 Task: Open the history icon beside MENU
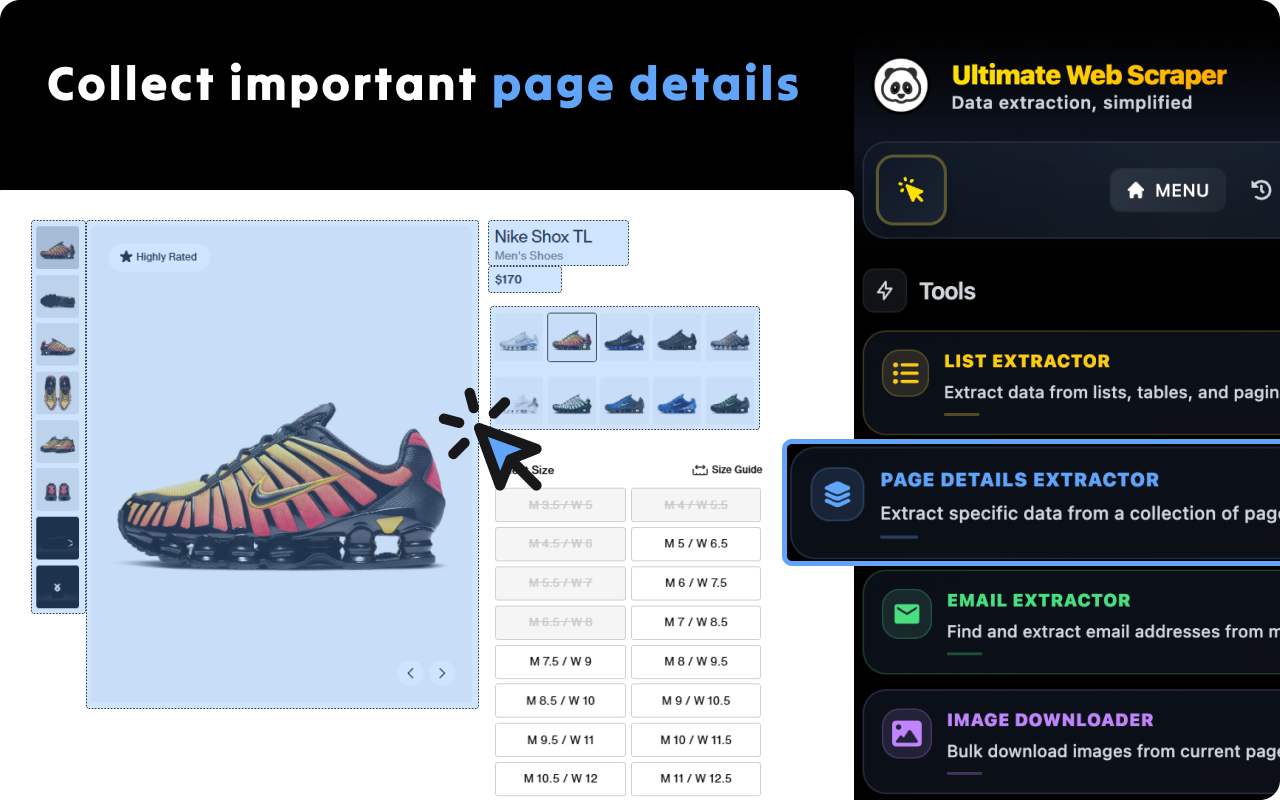pos(1260,190)
